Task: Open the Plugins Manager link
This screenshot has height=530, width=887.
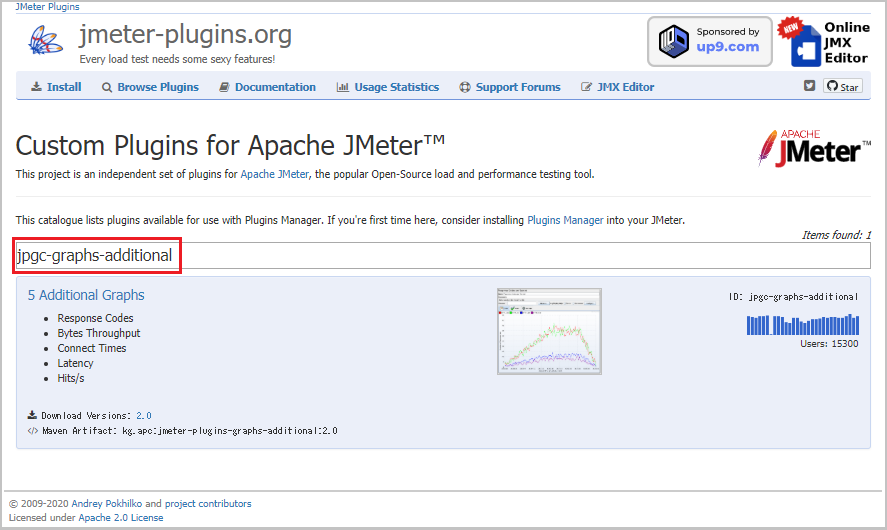Action: (x=565, y=220)
